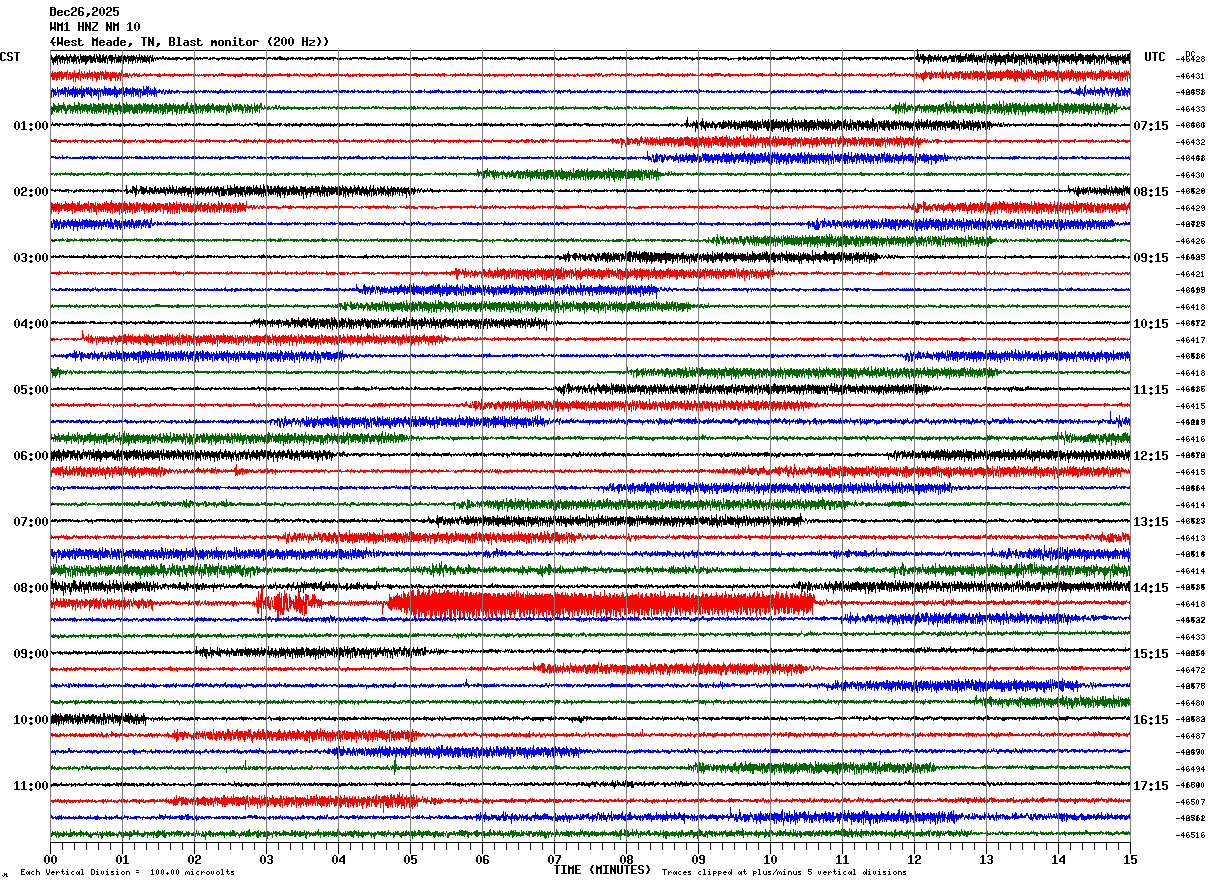Click the 07:00 CST row label

point(31,522)
